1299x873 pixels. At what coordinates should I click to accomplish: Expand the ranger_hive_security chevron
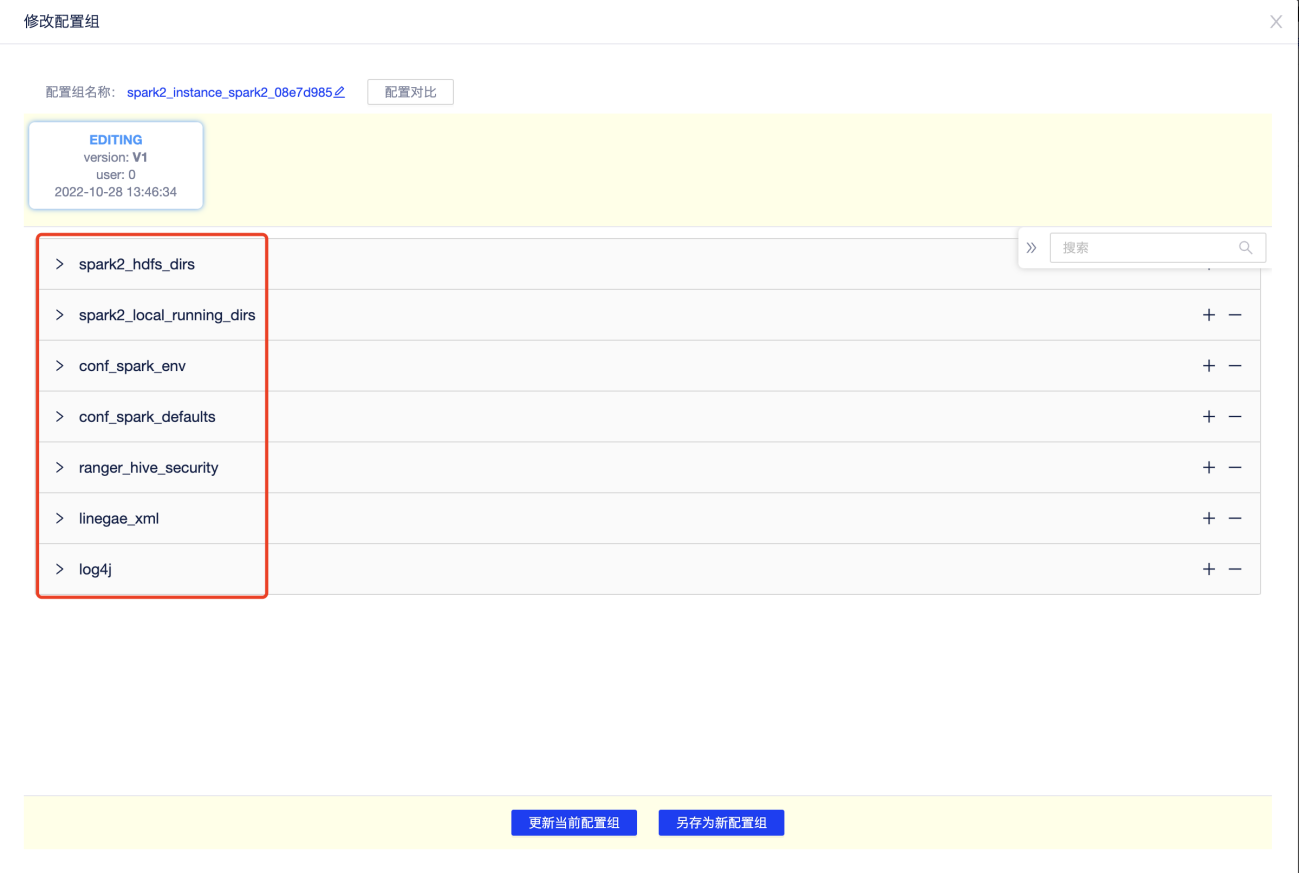click(x=59, y=467)
